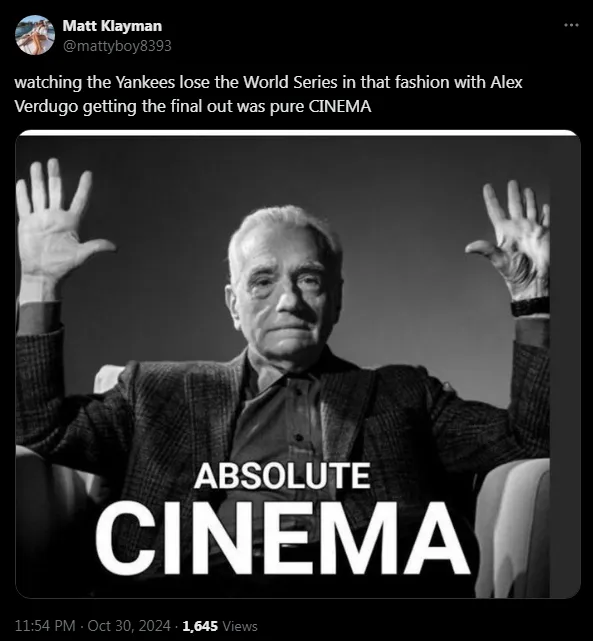Click the shirt collar in the meme photo
This screenshot has height=641, width=593.
[286, 374]
